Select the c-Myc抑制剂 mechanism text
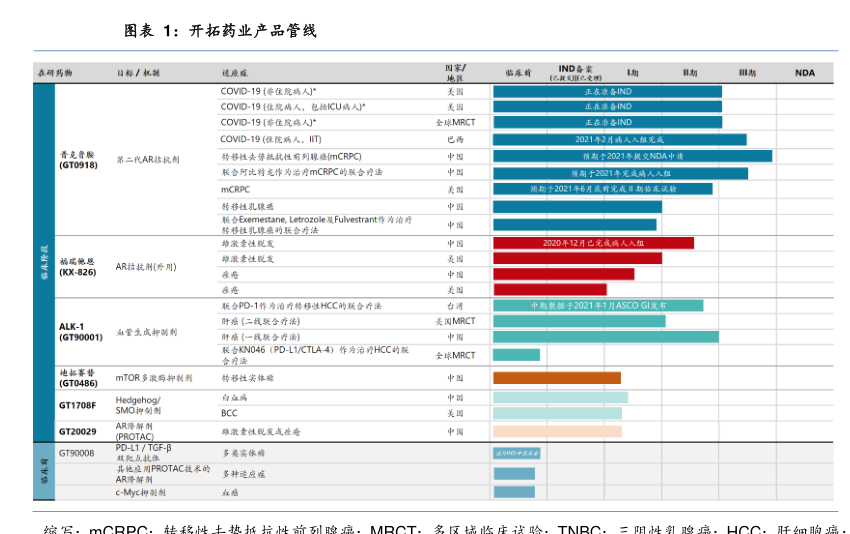Viewport: 850px width, 534px height. click(140, 492)
